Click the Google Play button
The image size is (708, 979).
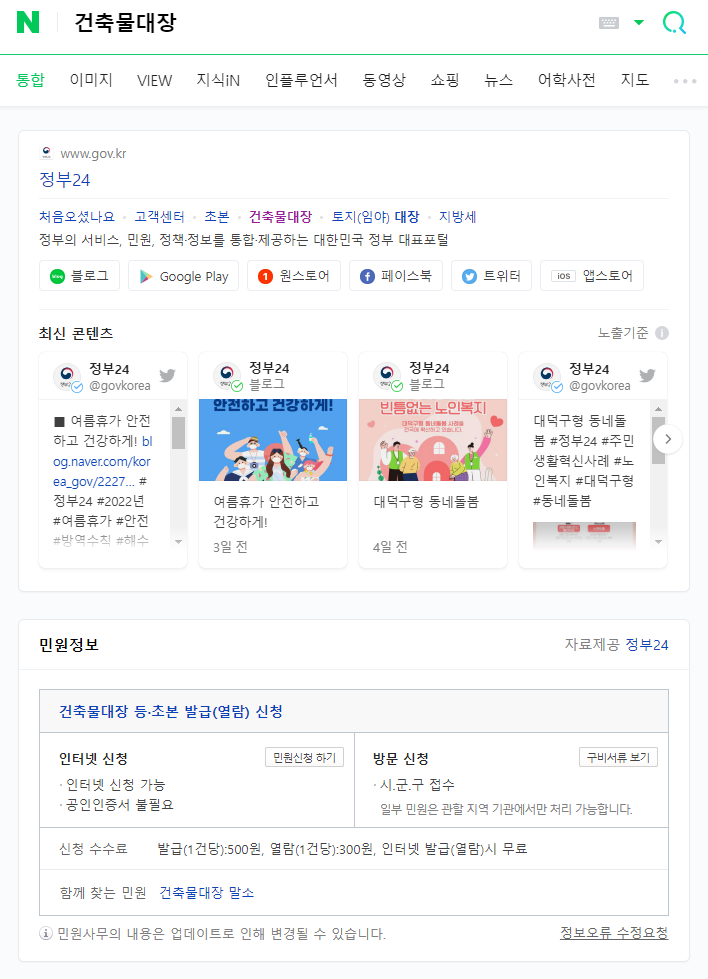[x=184, y=276]
